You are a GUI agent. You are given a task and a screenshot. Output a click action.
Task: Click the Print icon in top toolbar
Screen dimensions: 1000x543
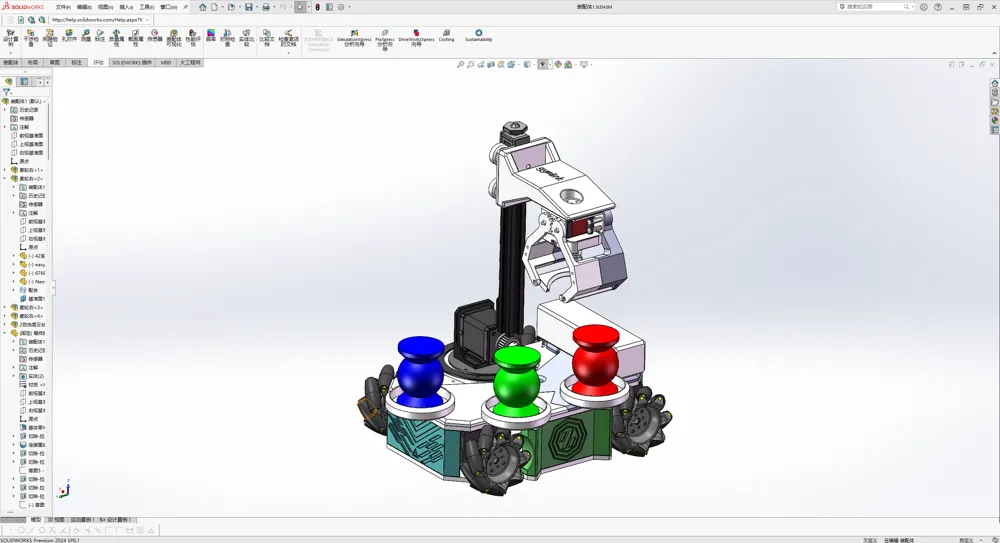[266, 7]
